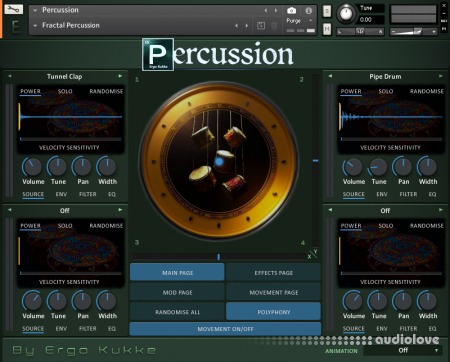Previous sound arrow on bottom-right Off layer
Screen dimensions: 450x362
pos(330,210)
